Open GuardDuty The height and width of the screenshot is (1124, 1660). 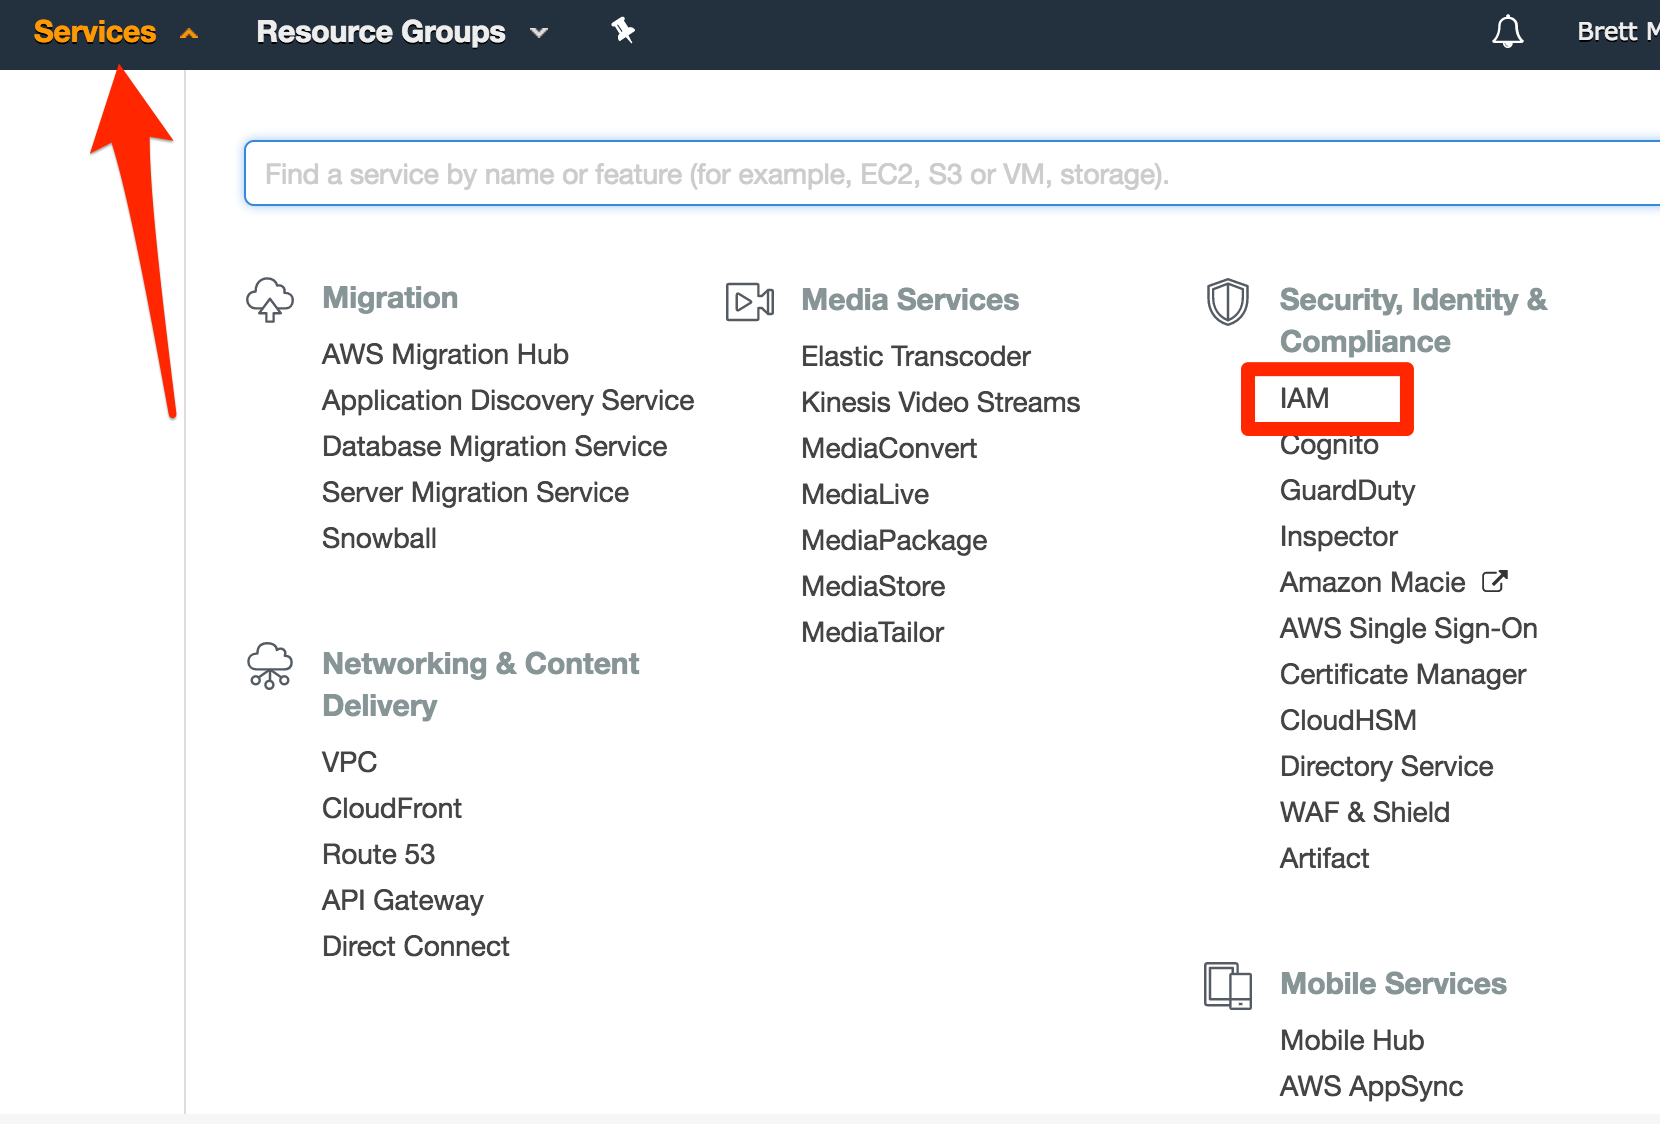click(x=1347, y=490)
